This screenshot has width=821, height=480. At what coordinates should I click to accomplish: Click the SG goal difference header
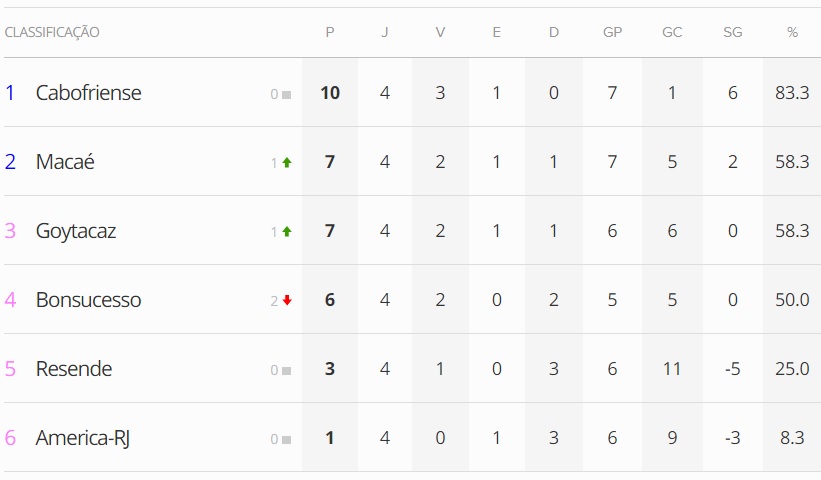pos(733,33)
